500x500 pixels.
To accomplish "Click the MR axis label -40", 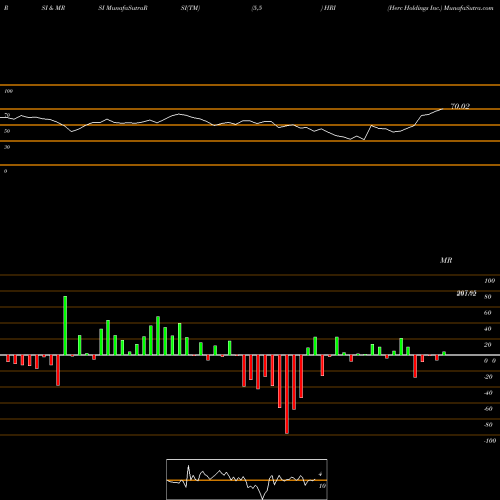I will [x=488, y=393].
